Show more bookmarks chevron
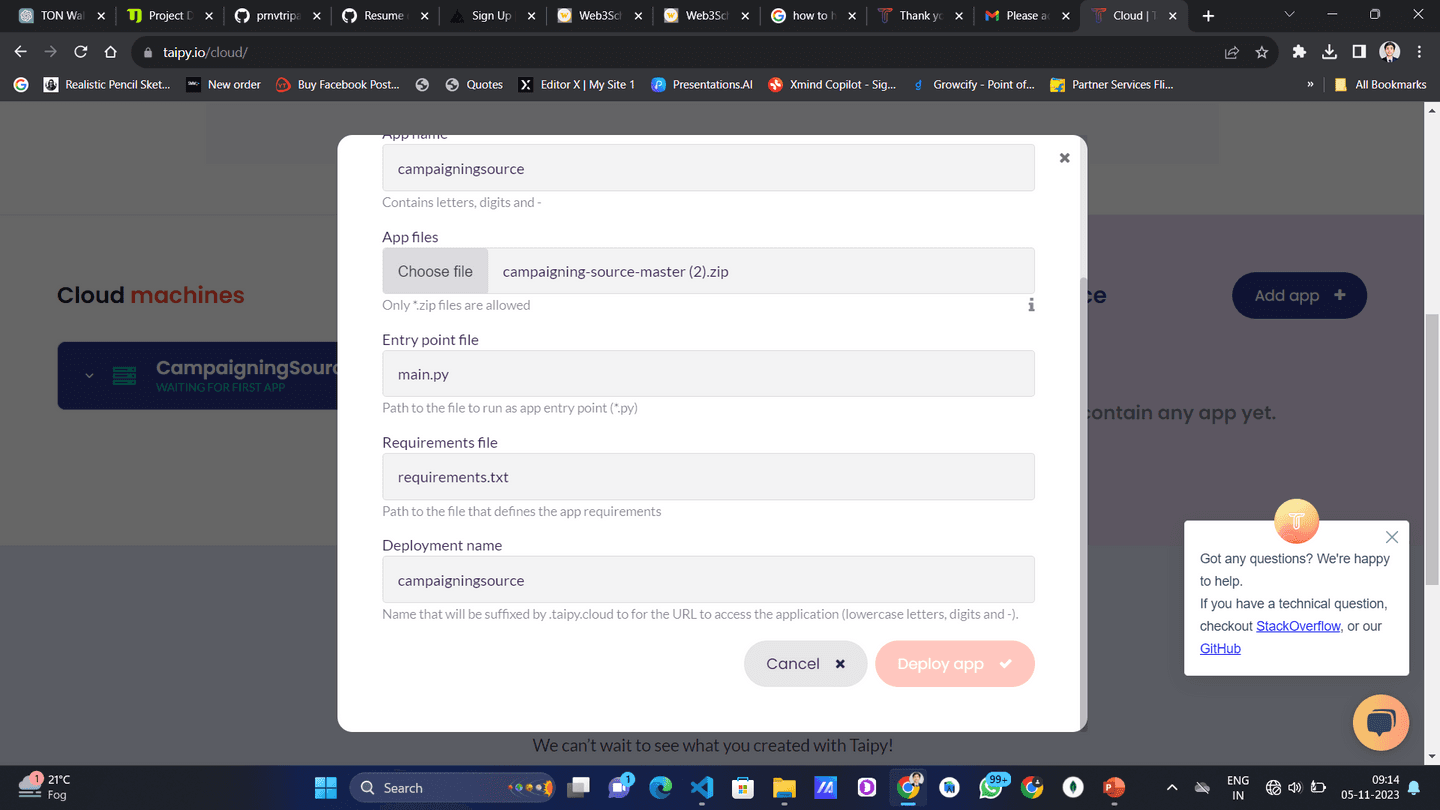Viewport: 1440px width, 810px height. 1310,85
